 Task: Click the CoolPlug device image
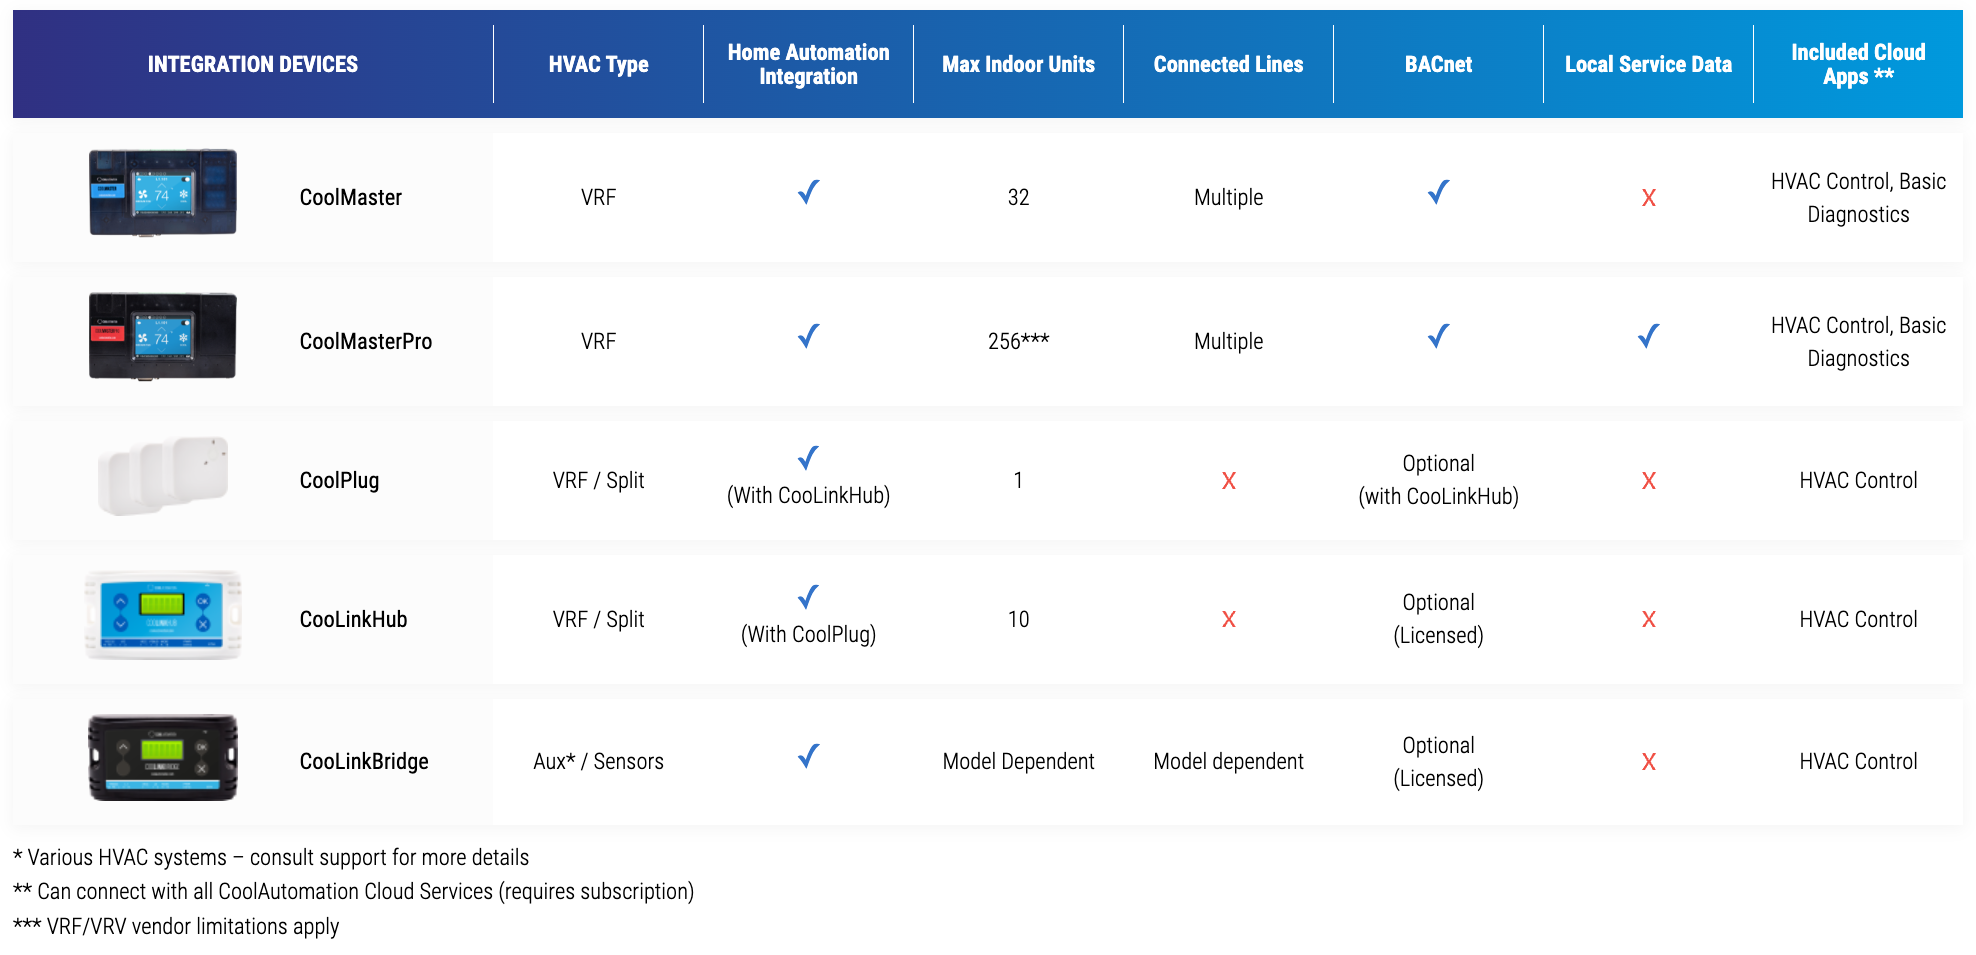tap(163, 476)
